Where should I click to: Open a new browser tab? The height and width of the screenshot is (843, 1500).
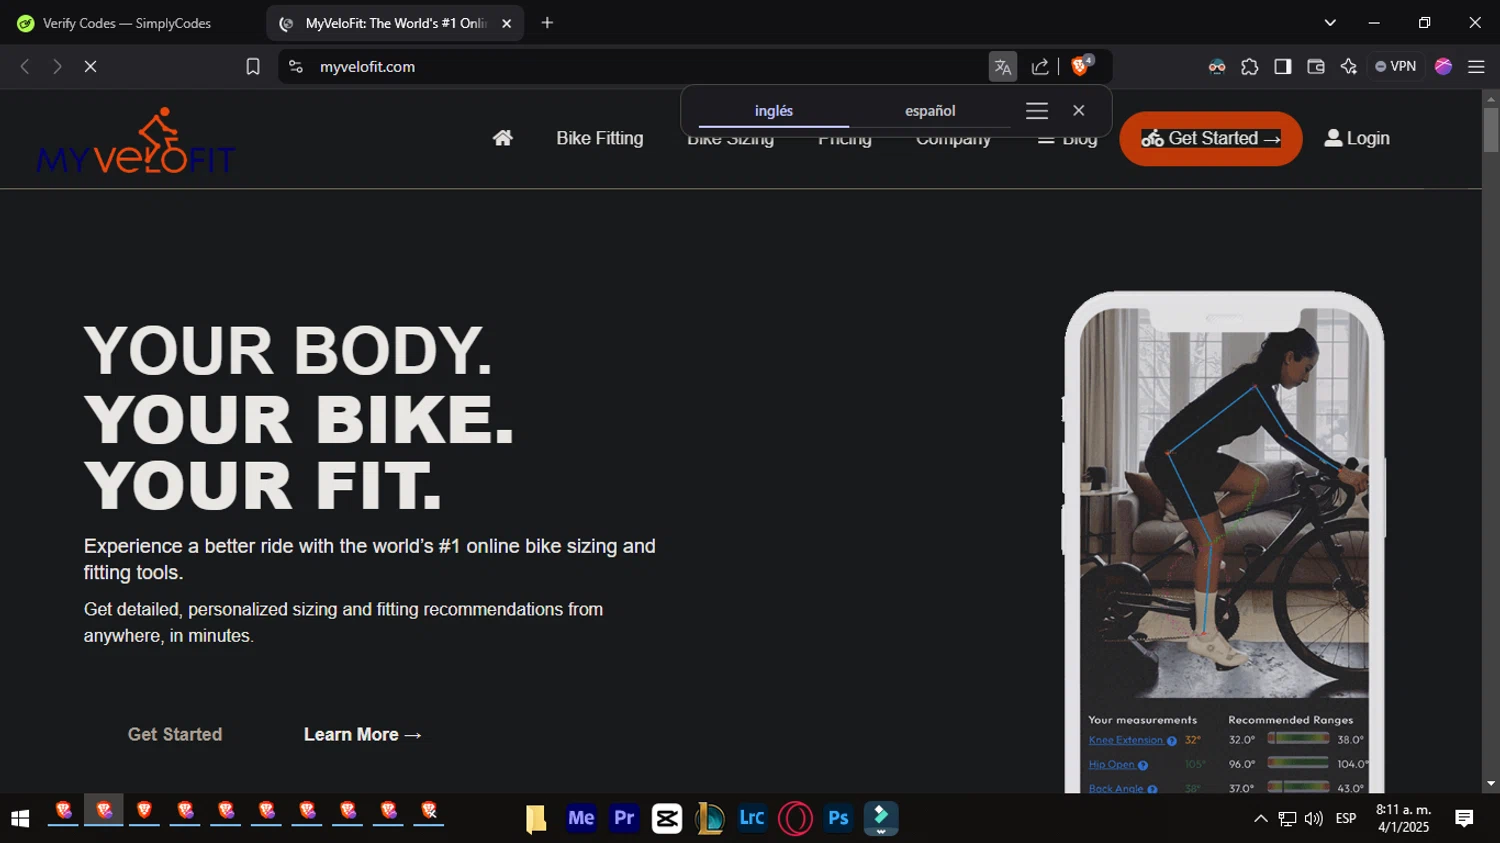(547, 23)
